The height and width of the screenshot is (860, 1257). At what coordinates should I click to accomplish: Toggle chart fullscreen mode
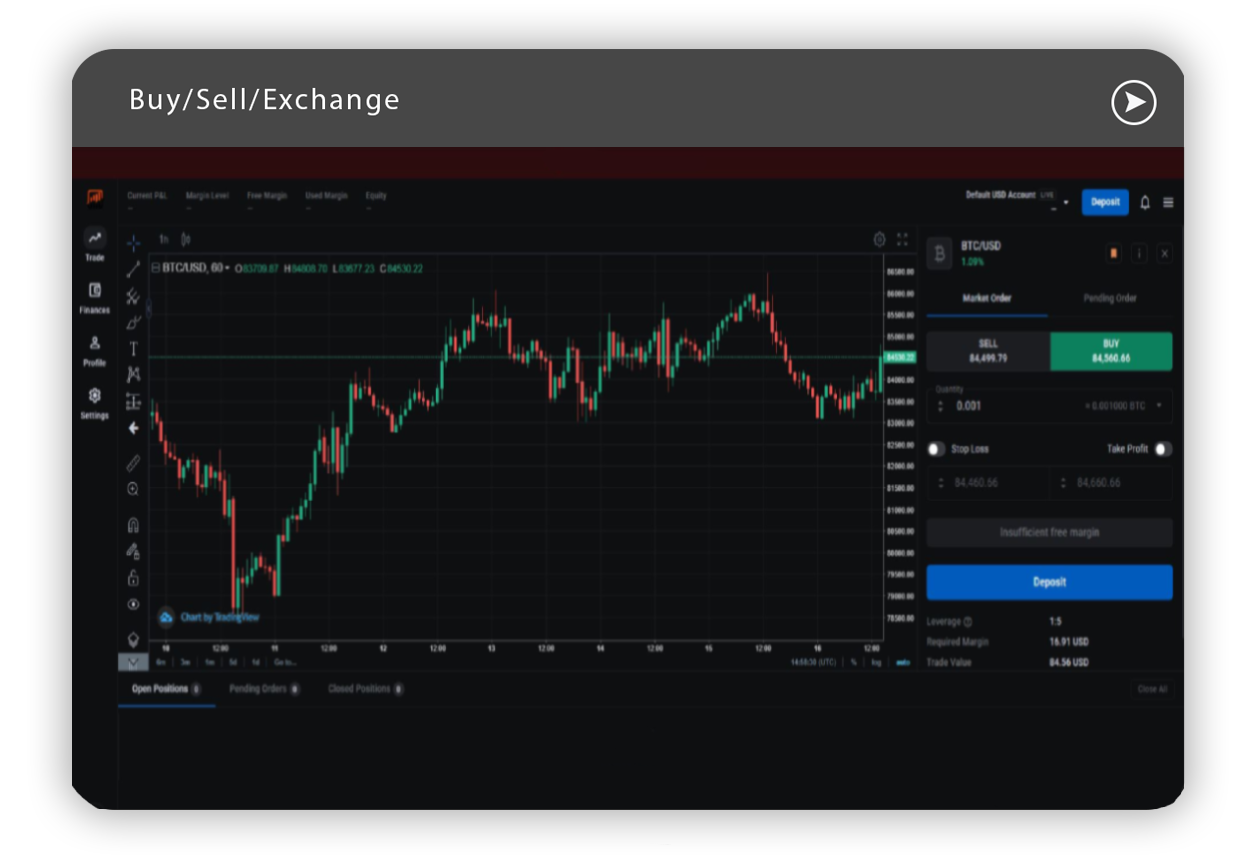(x=902, y=239)
